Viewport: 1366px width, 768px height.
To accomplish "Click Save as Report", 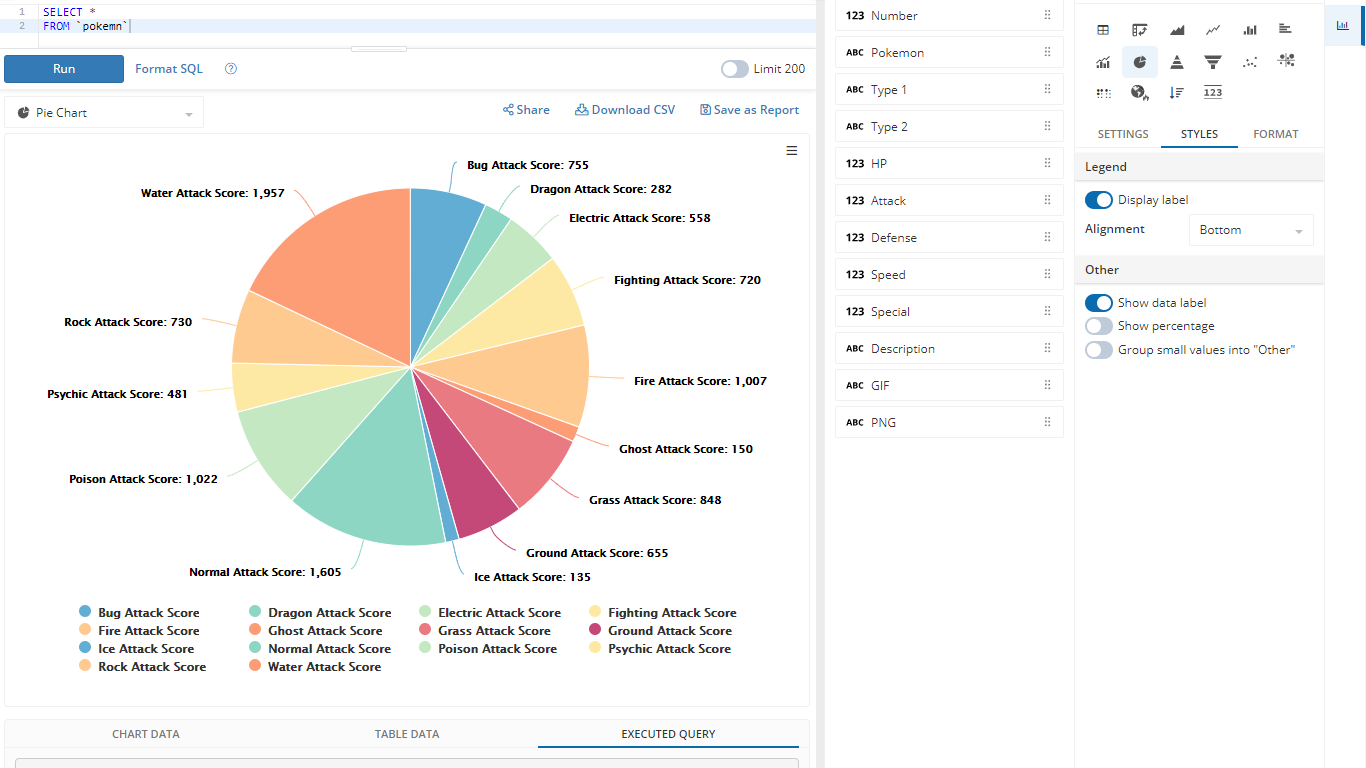I will coord(750,110).
